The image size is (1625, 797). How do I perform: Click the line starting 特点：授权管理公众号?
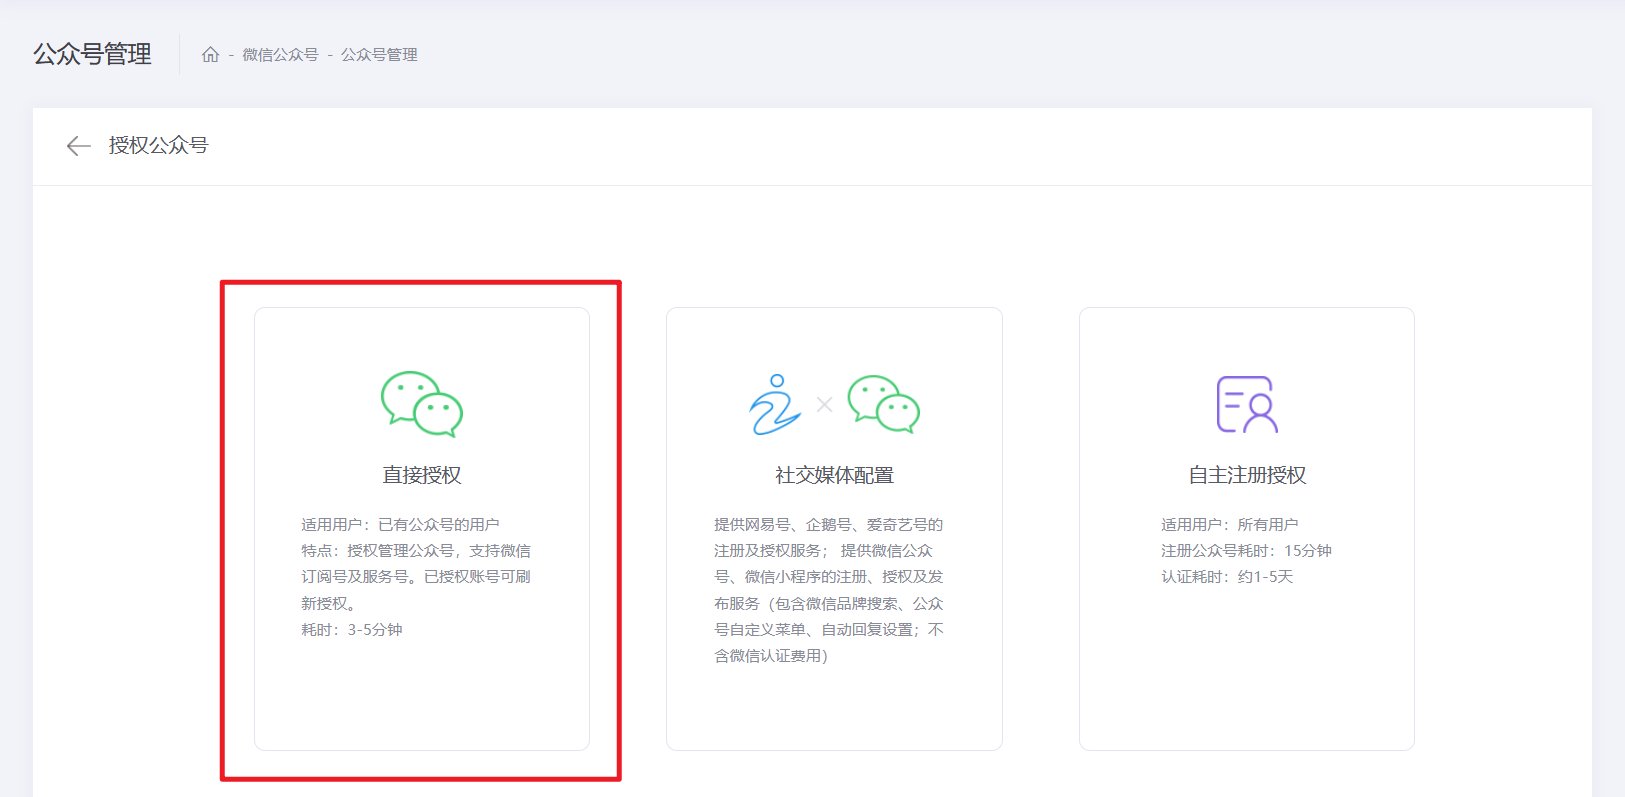[416, 550]
